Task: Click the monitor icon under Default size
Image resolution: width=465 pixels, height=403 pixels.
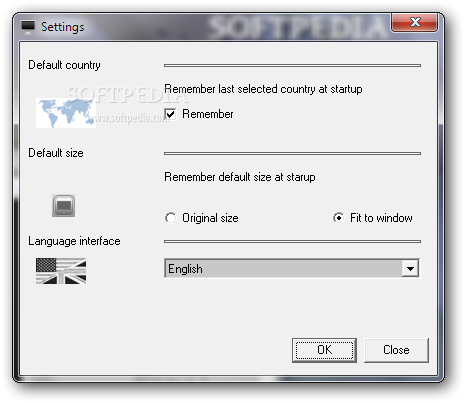Action: 63,206
